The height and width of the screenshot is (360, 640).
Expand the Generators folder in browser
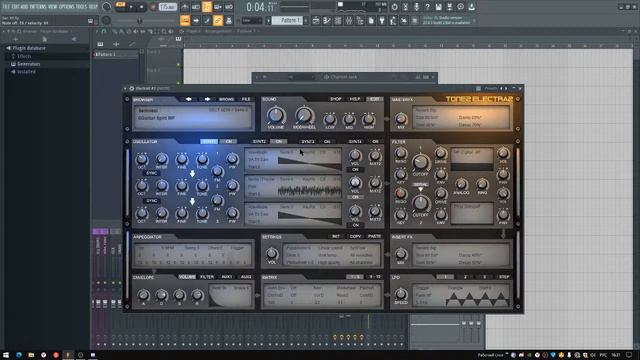[28, 64]
